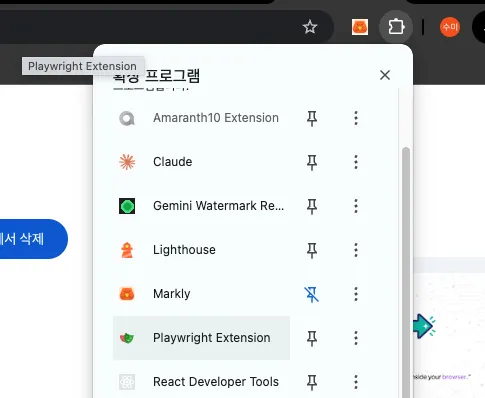Click the Amaranth10 Extension icon
Screen dimensions: 485x398
point(127,118)
